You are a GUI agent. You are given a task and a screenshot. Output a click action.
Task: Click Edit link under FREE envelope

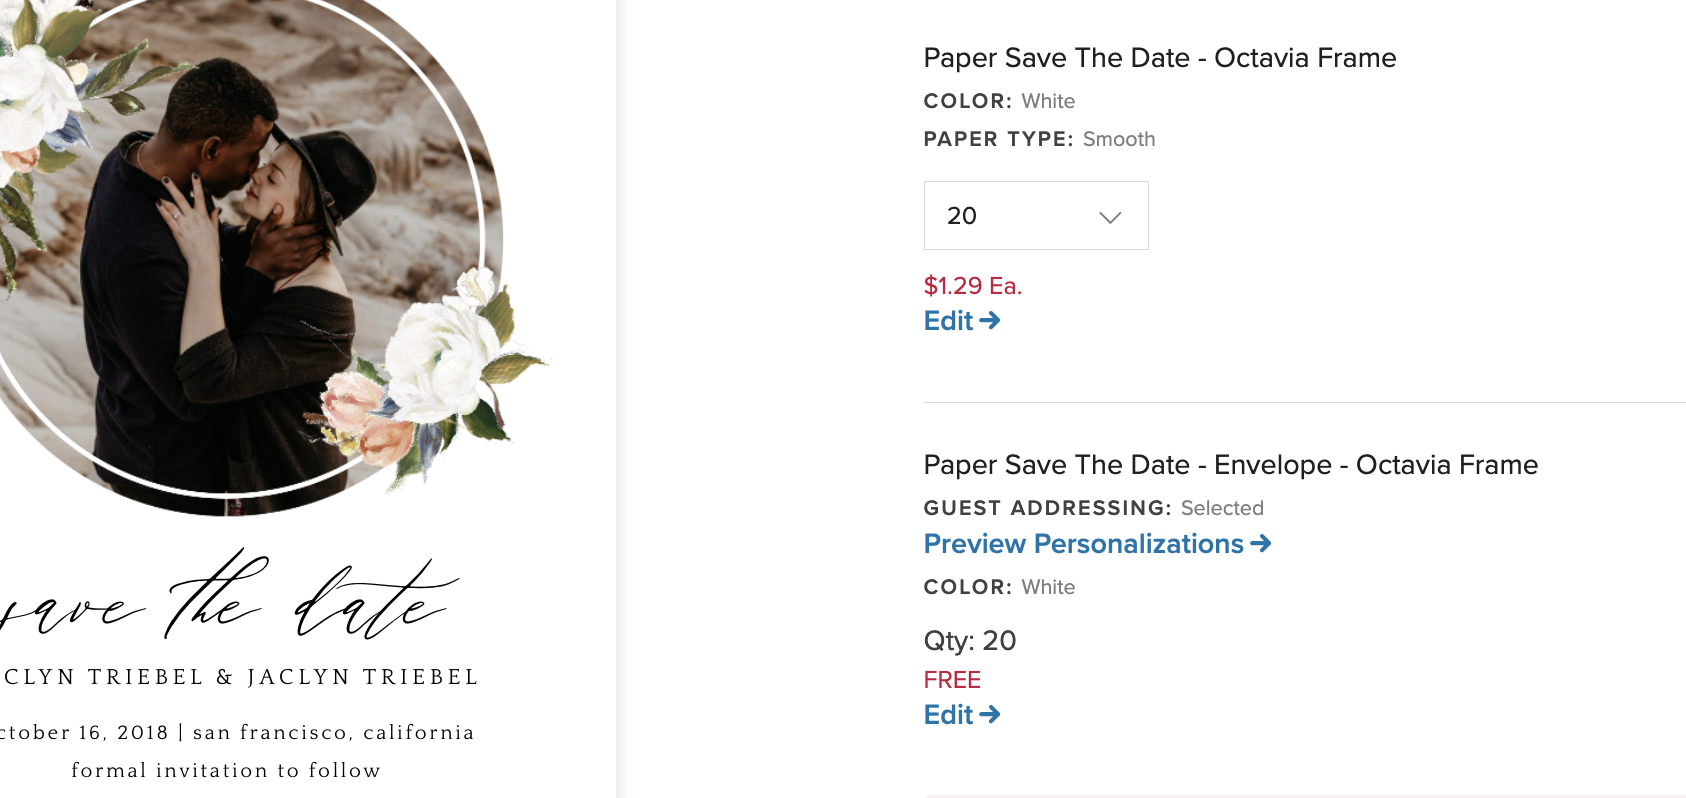(x=948, y=715)
